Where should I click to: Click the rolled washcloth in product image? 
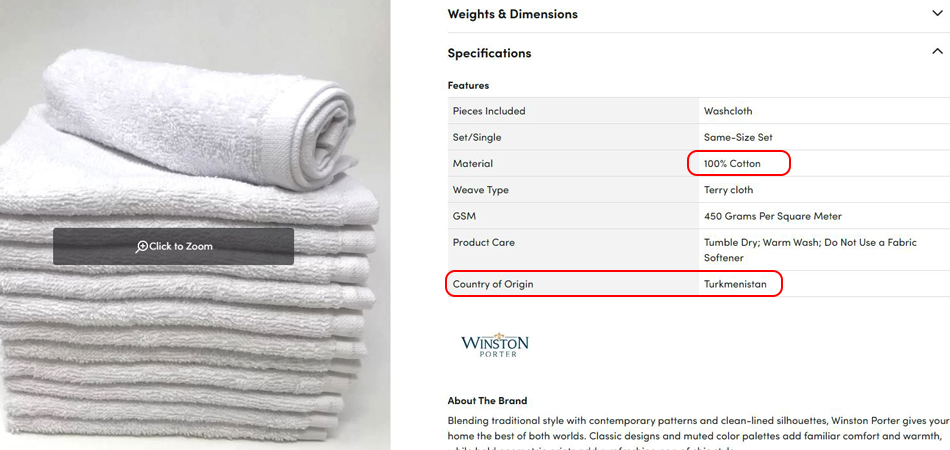200,118
